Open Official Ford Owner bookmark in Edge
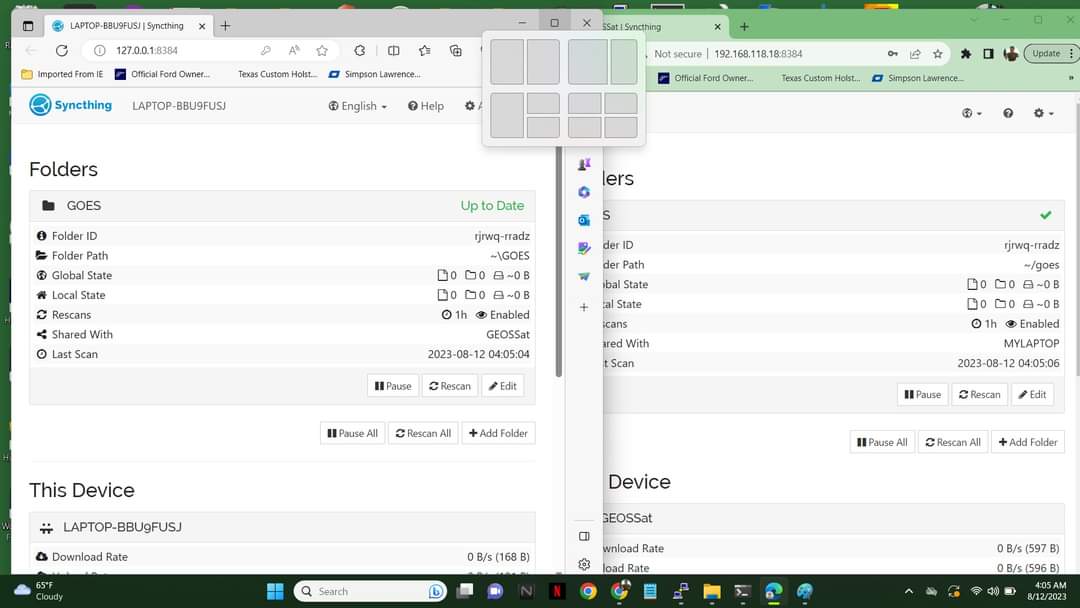 click(x=163, y=74)
